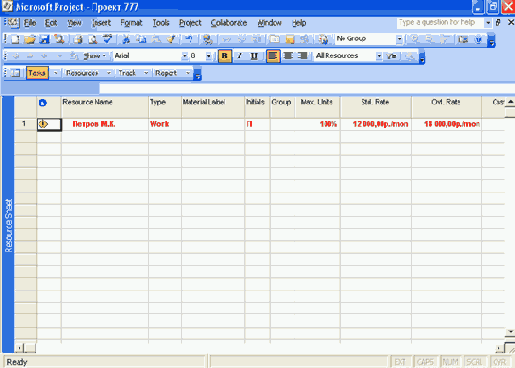This screenshot has height=368, width=515.
Task: Click the Print Preview magnifier icon
Action: click(x=93, y=39)
